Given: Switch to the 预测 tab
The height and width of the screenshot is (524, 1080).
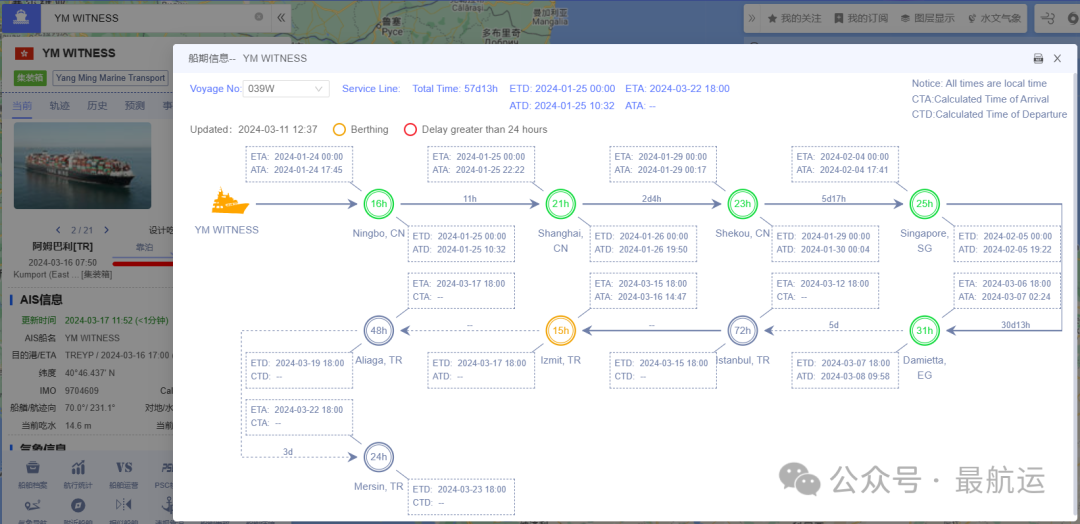Looking at the screenshot, I should pos(135,105).
